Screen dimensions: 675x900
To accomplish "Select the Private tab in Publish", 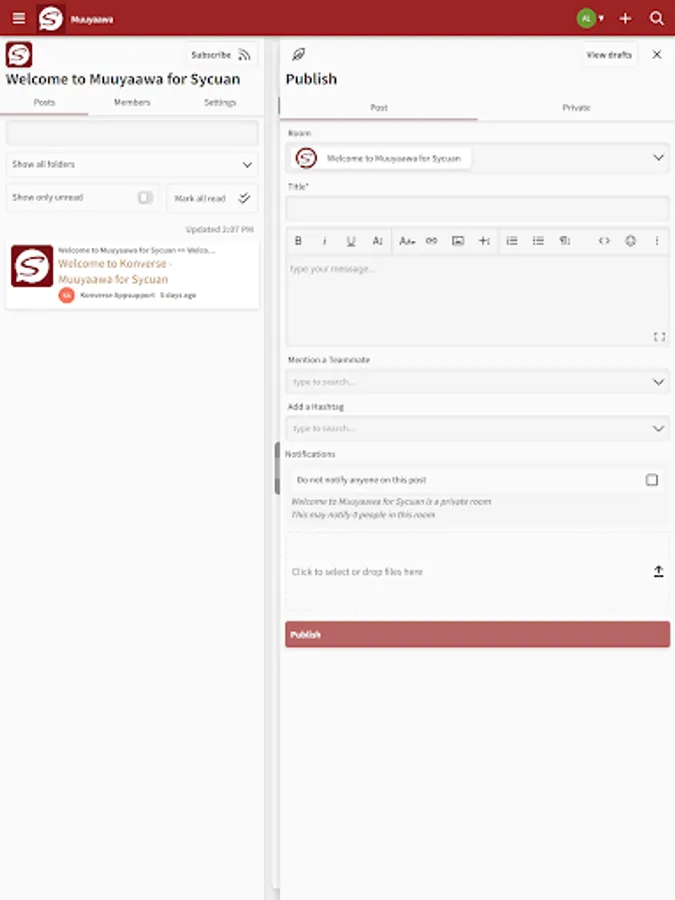I will [x=576, y=107].
